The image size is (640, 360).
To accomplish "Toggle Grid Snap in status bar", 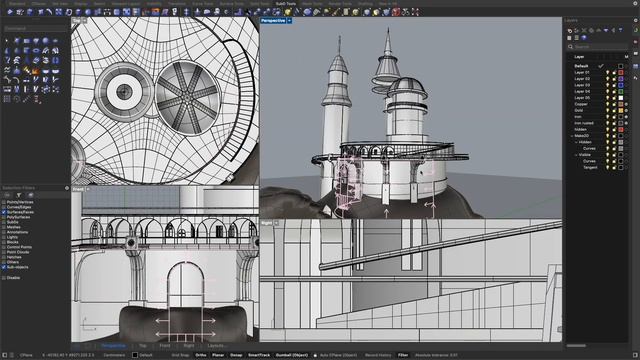I will [180, 355].
